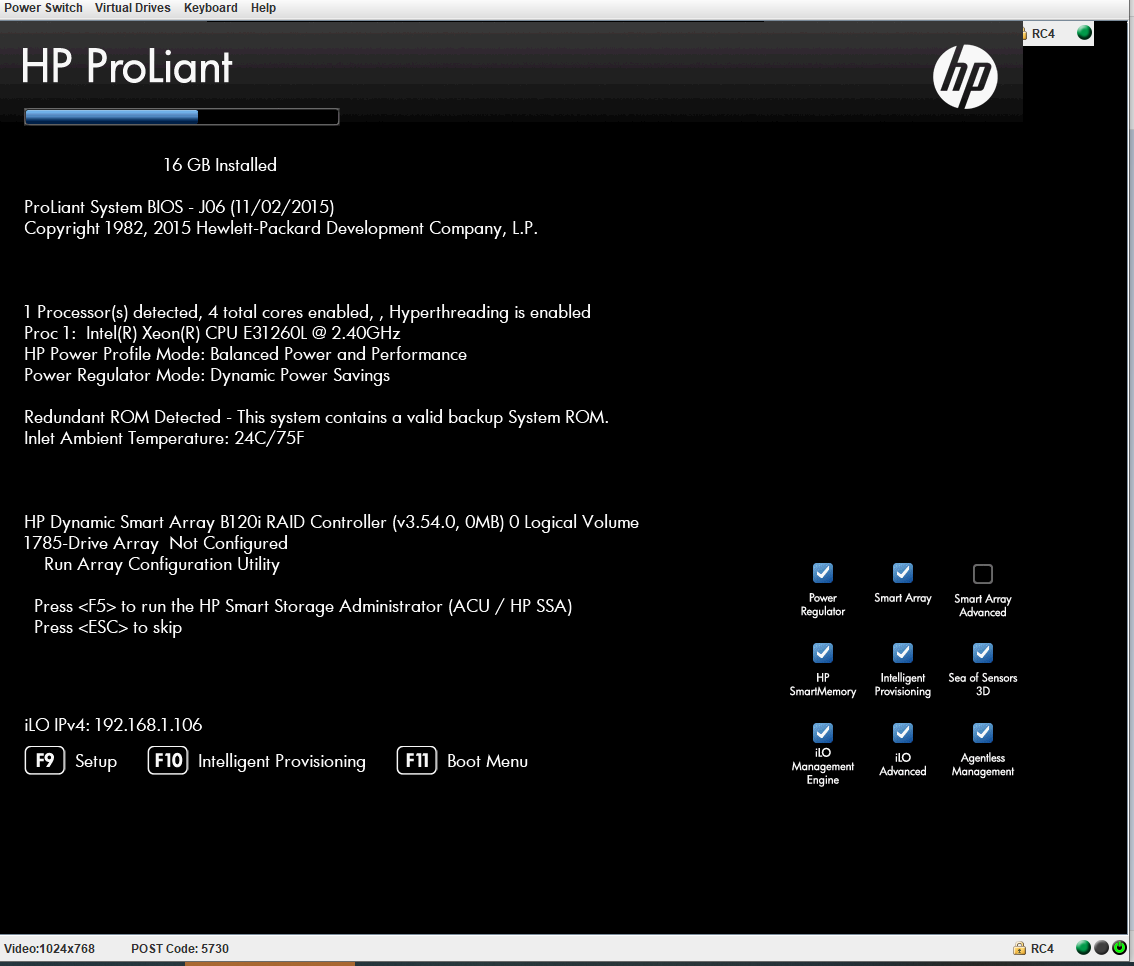Click the Setup label next to F9
The width and height of the screenshot is (1134, 966).
pyautogui.click(x=96, y=761)
